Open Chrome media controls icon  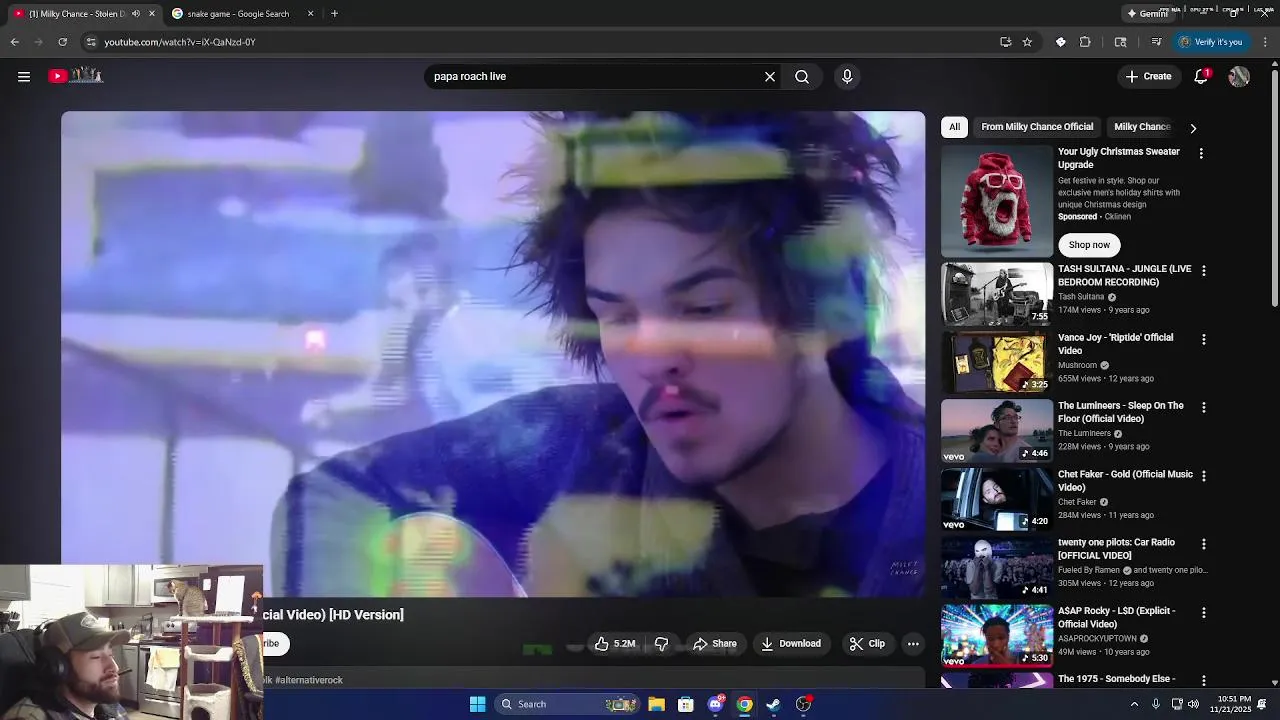1156,42
